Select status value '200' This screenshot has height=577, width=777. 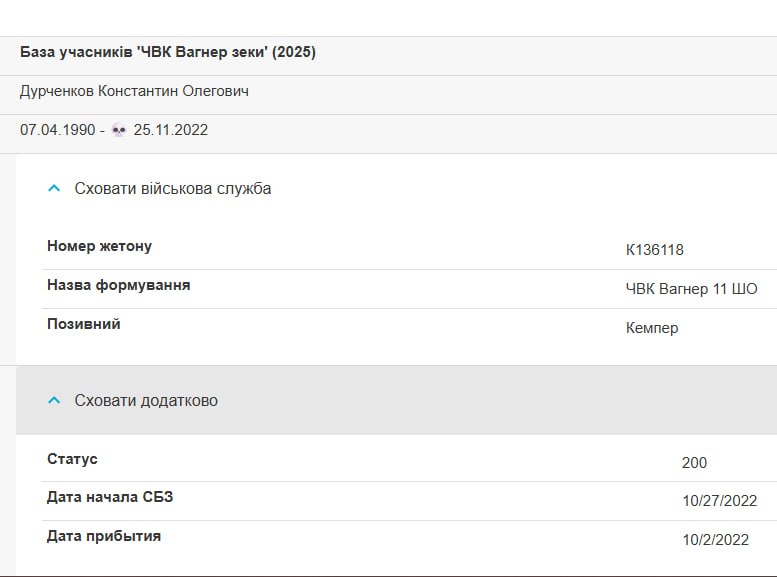pos(694,463)
